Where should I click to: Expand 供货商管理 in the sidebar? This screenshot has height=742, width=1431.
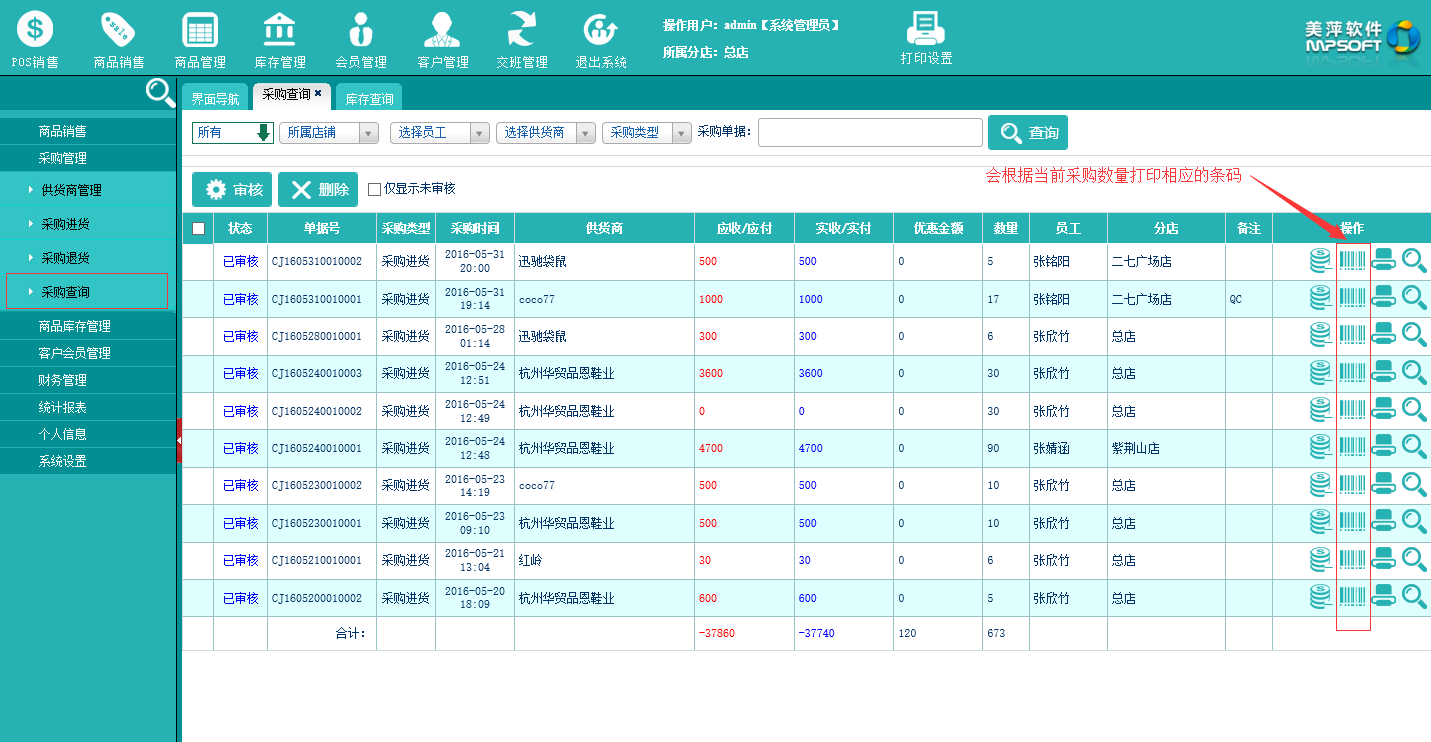[71, 190]
